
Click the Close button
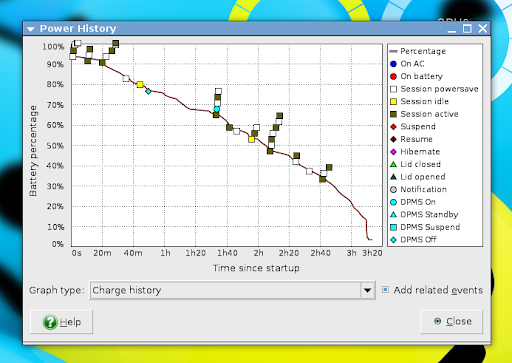[x=451, y=321]
